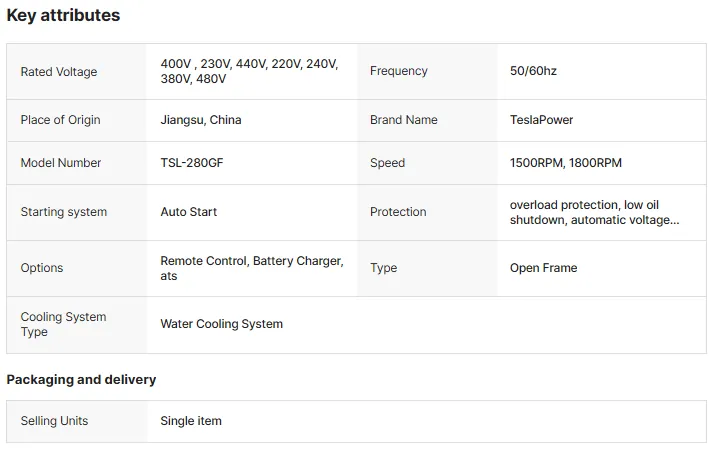This screenshot has height=457, width=712.
Task: Click the 400V, 230V, 440V voltage values
Action: tap(249, 71)
